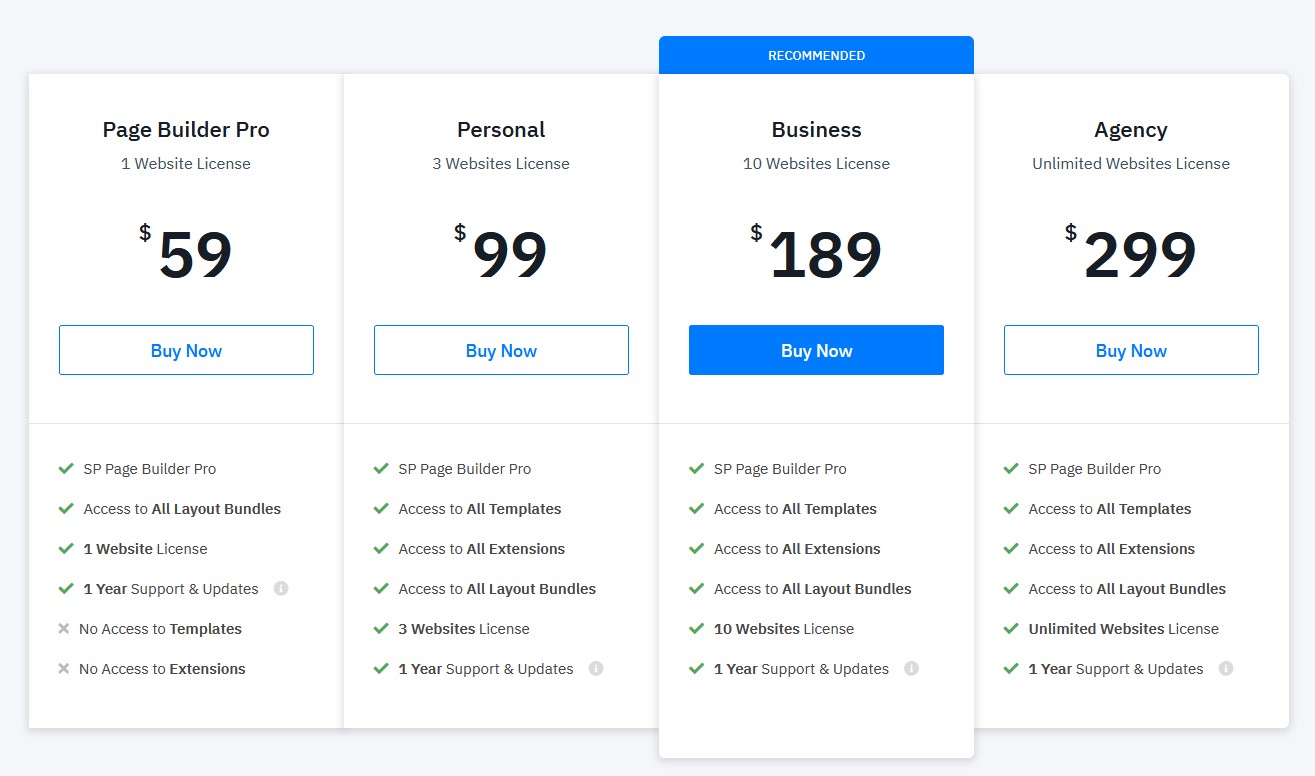Click the Business plan title heading
This screenshot has height=776, width=1315.
coord(816,130)
